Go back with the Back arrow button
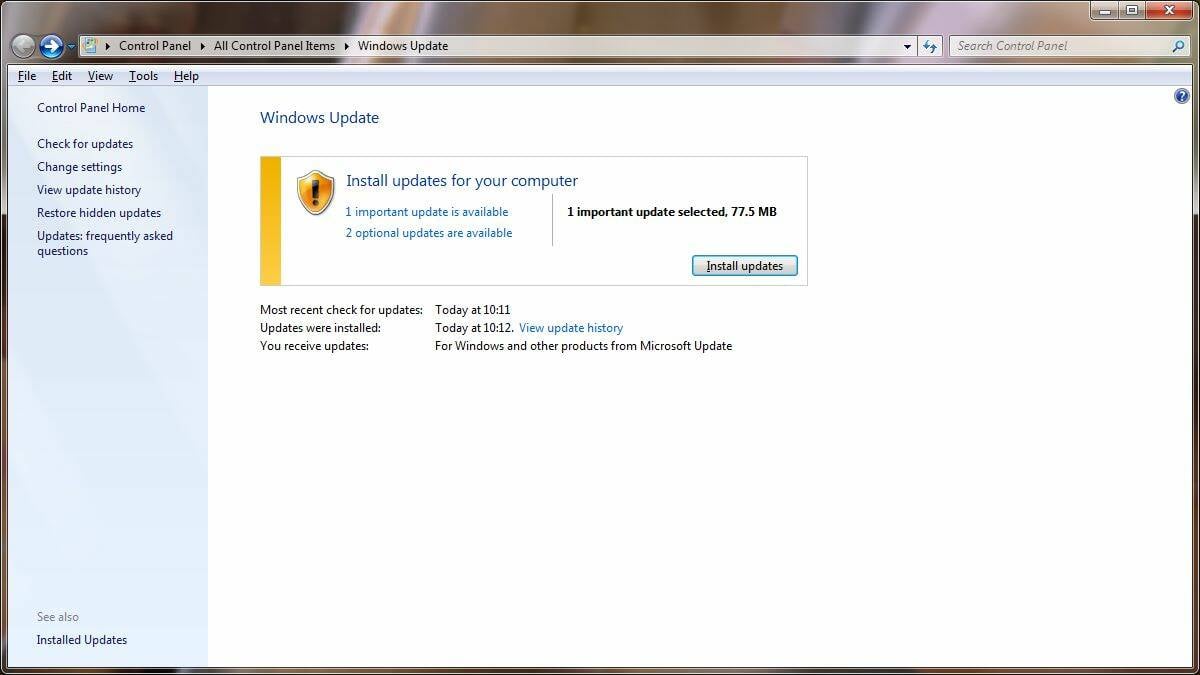This screenshot has height=675, width=1200. coord(23,46)
